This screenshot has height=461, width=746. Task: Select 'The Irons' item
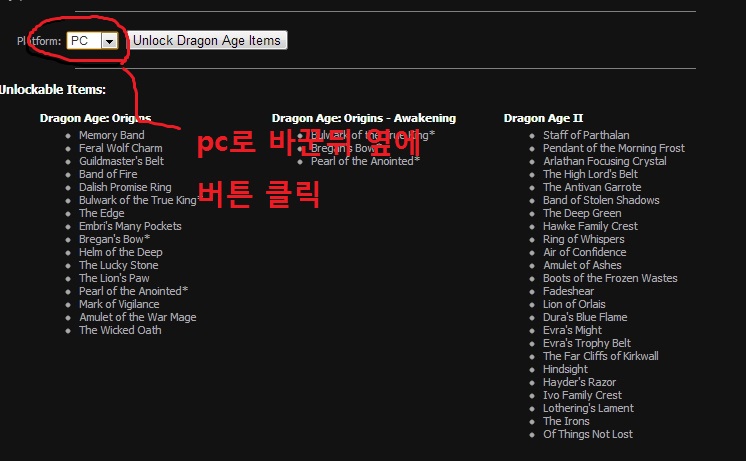(x=566, y=421)
